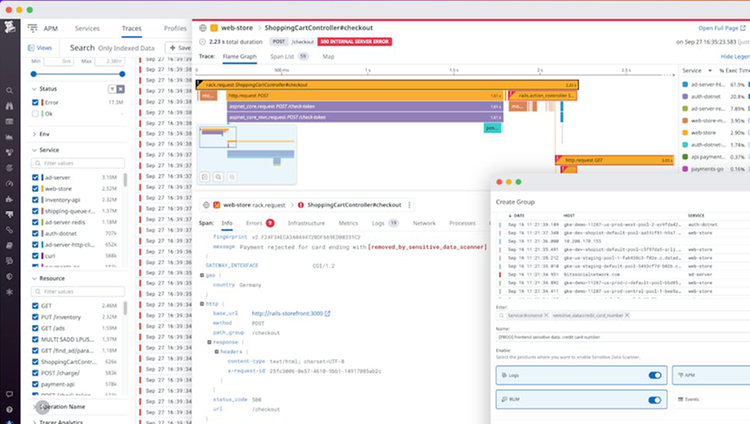This screenshot has height=424, width=750.
Task: Click the Views button
Action: pyautogui.click(x=40, y=48)
